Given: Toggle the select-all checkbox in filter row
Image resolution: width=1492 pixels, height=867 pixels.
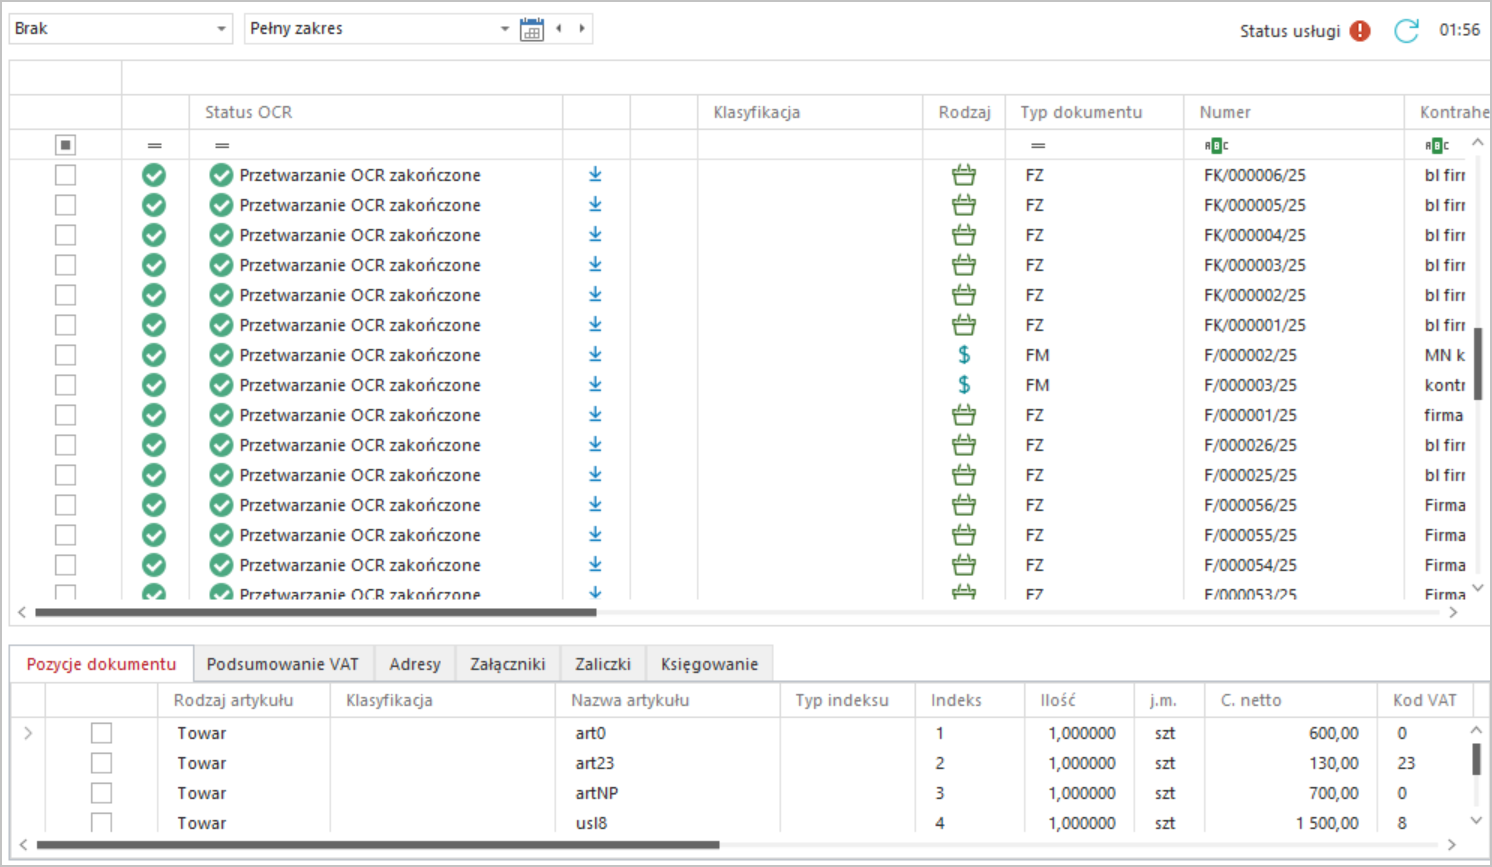Looking at the screenshot, I should click(65, 146).
